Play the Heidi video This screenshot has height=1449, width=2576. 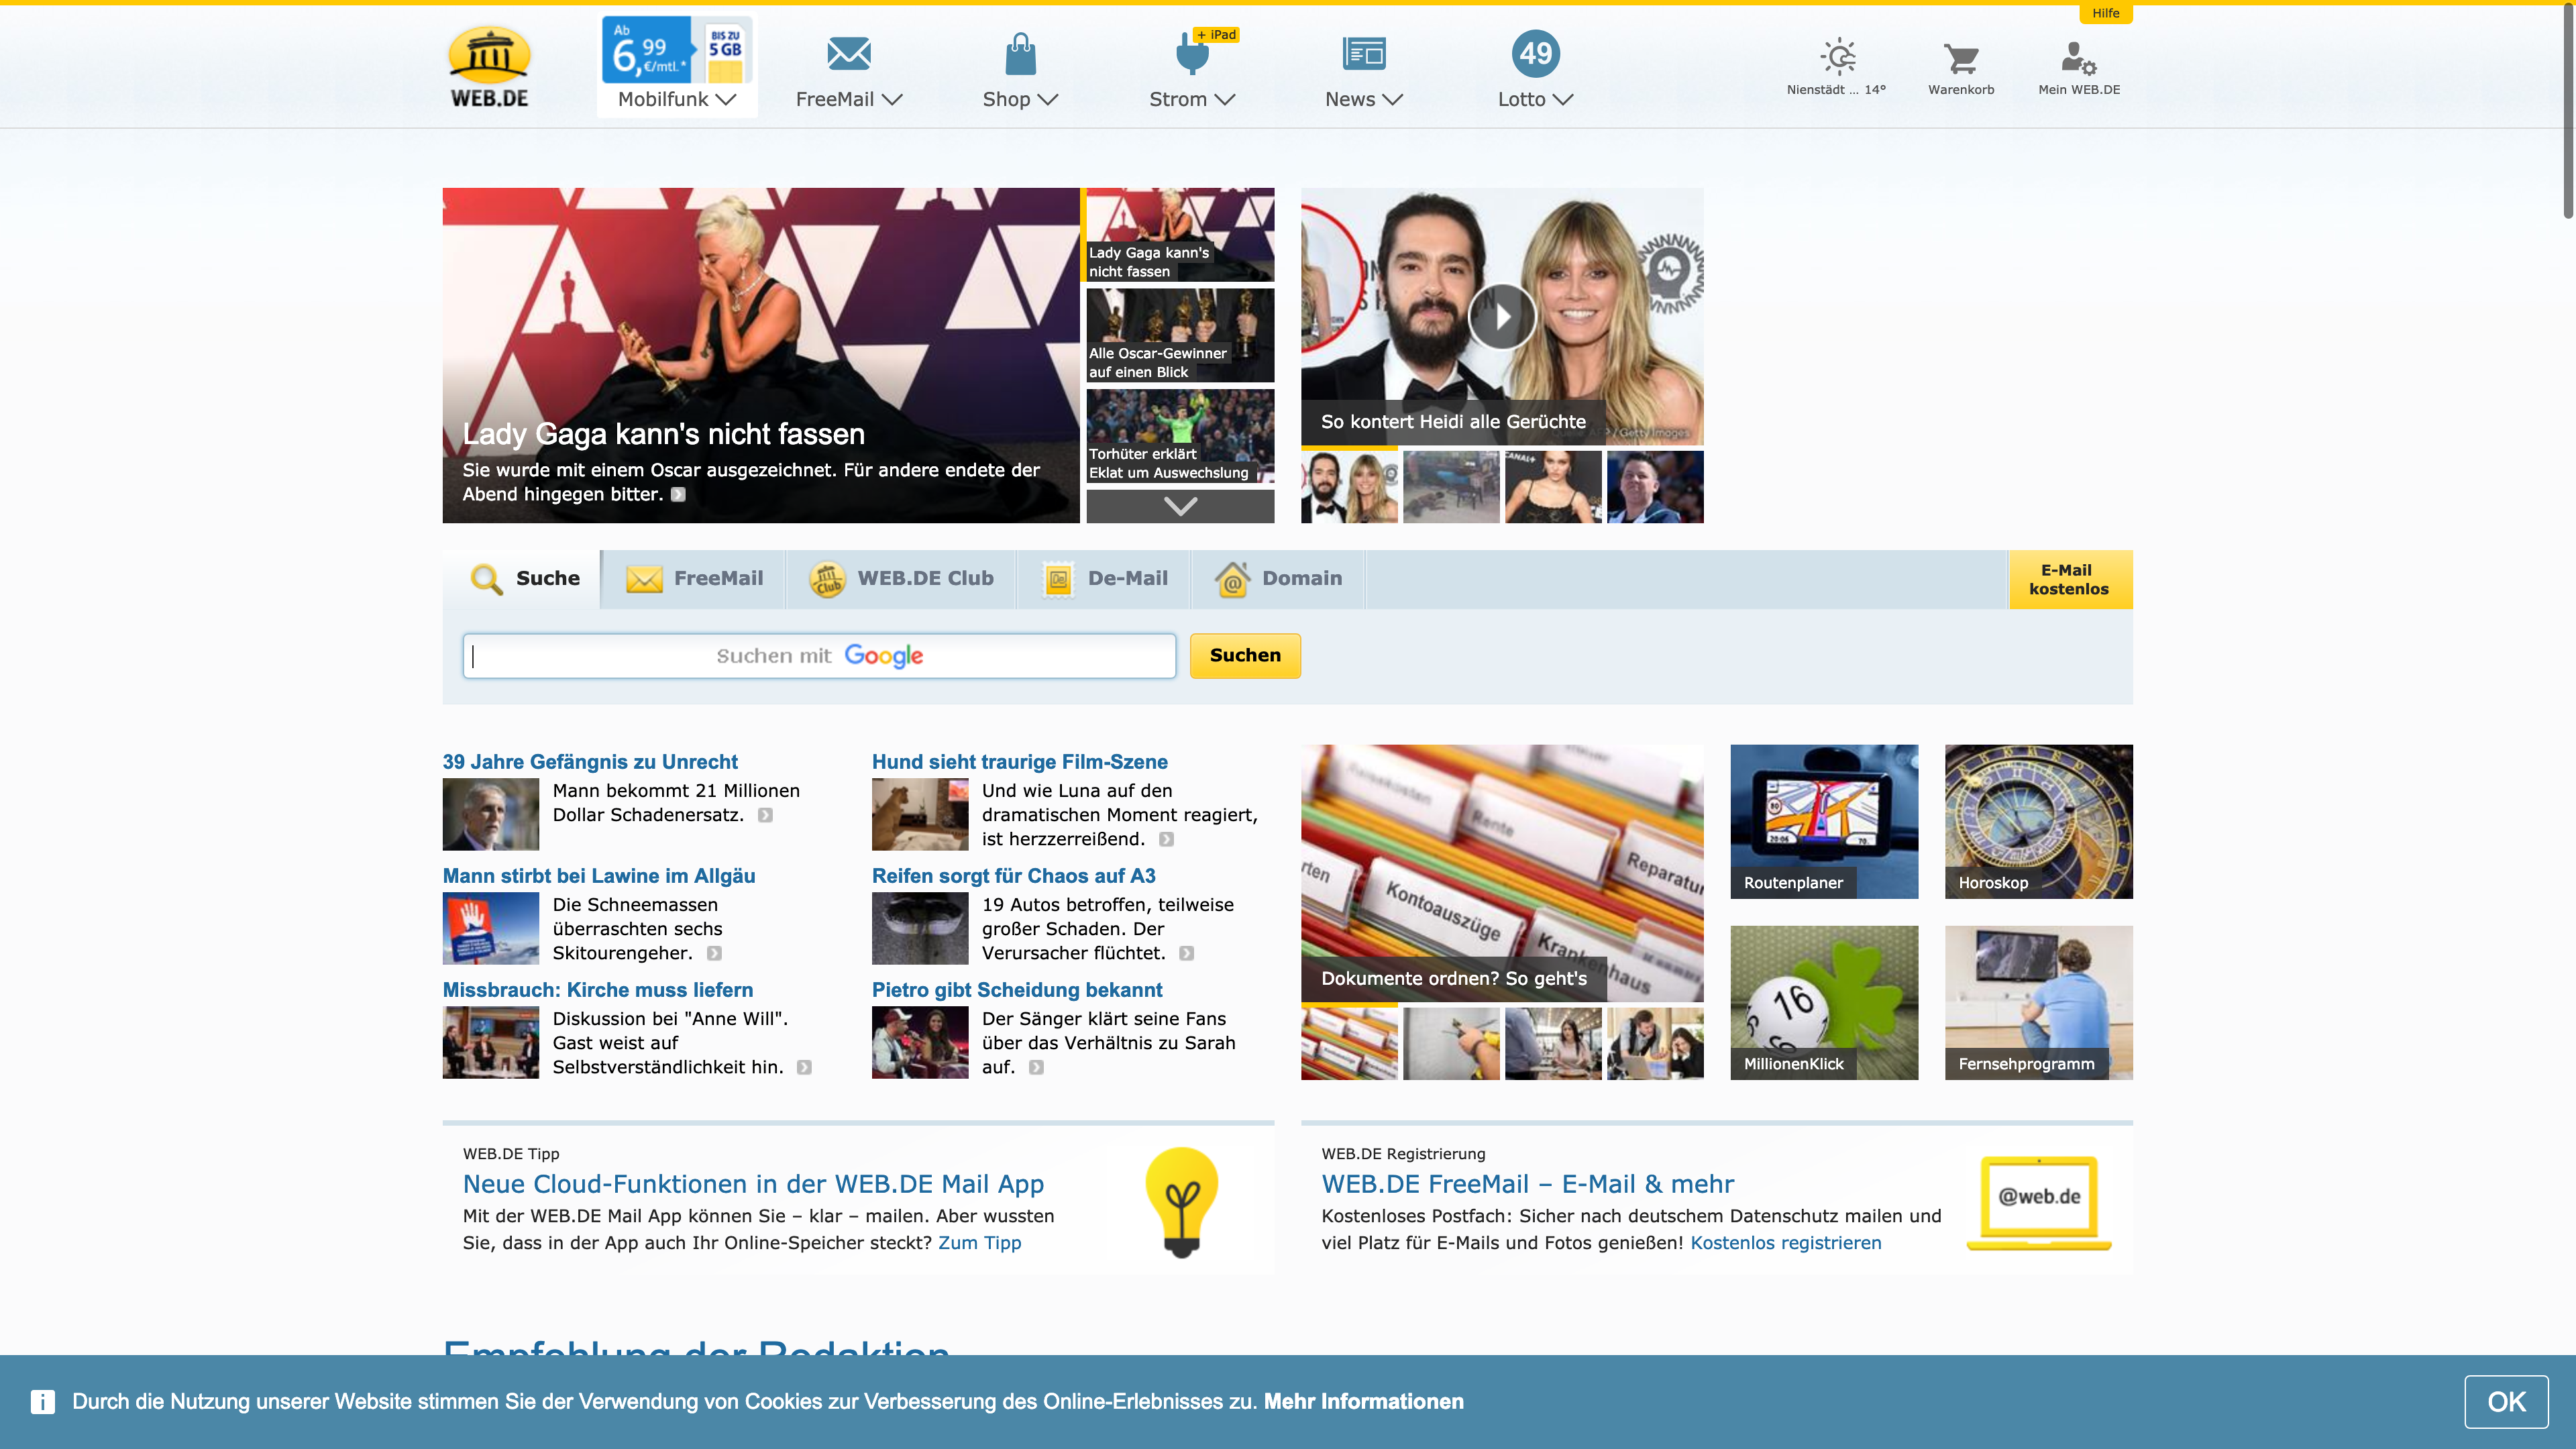pos(1501,317)
